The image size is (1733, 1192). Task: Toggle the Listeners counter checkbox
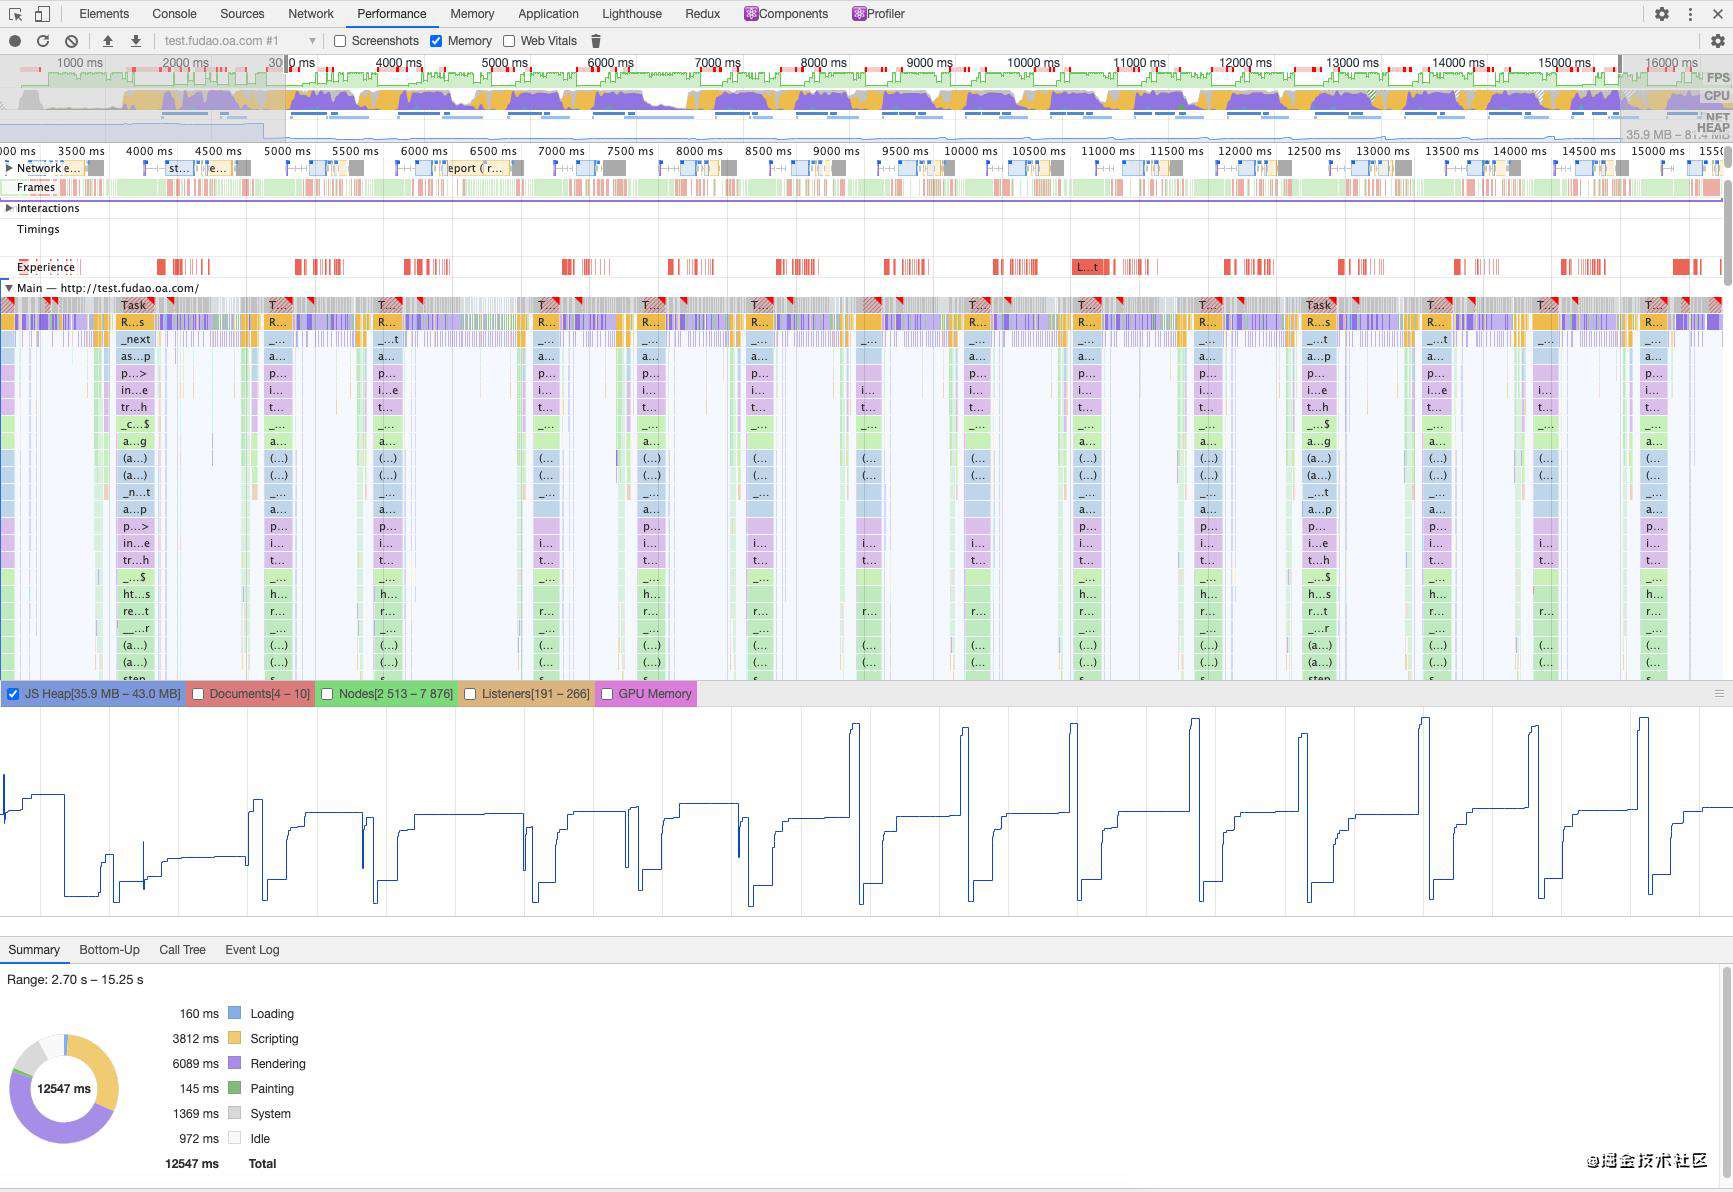[x=470, y=694]
